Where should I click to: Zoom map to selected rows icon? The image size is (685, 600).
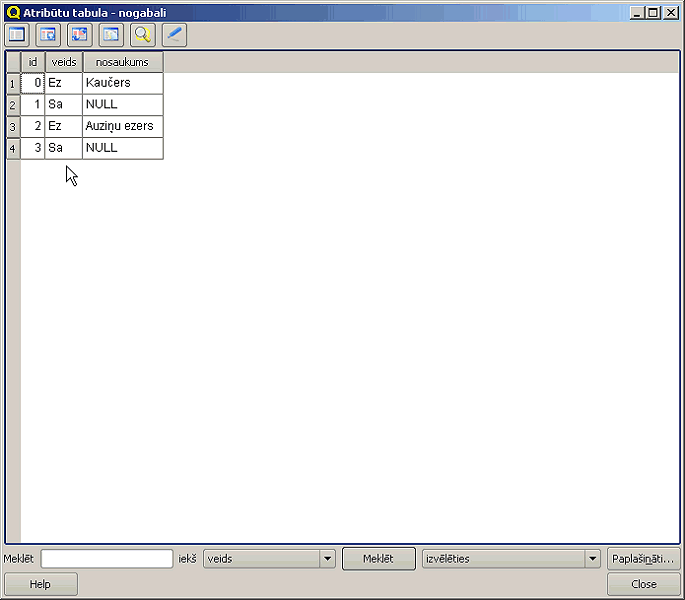(x=142, y=35)
